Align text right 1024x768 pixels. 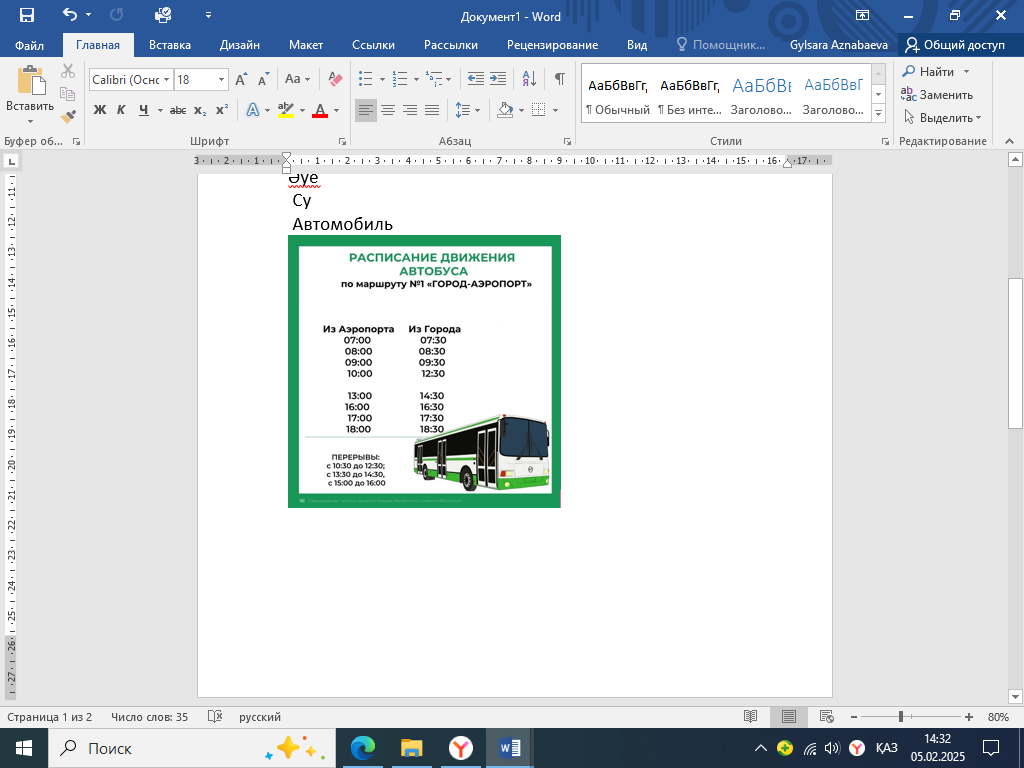tap(410, 110)
